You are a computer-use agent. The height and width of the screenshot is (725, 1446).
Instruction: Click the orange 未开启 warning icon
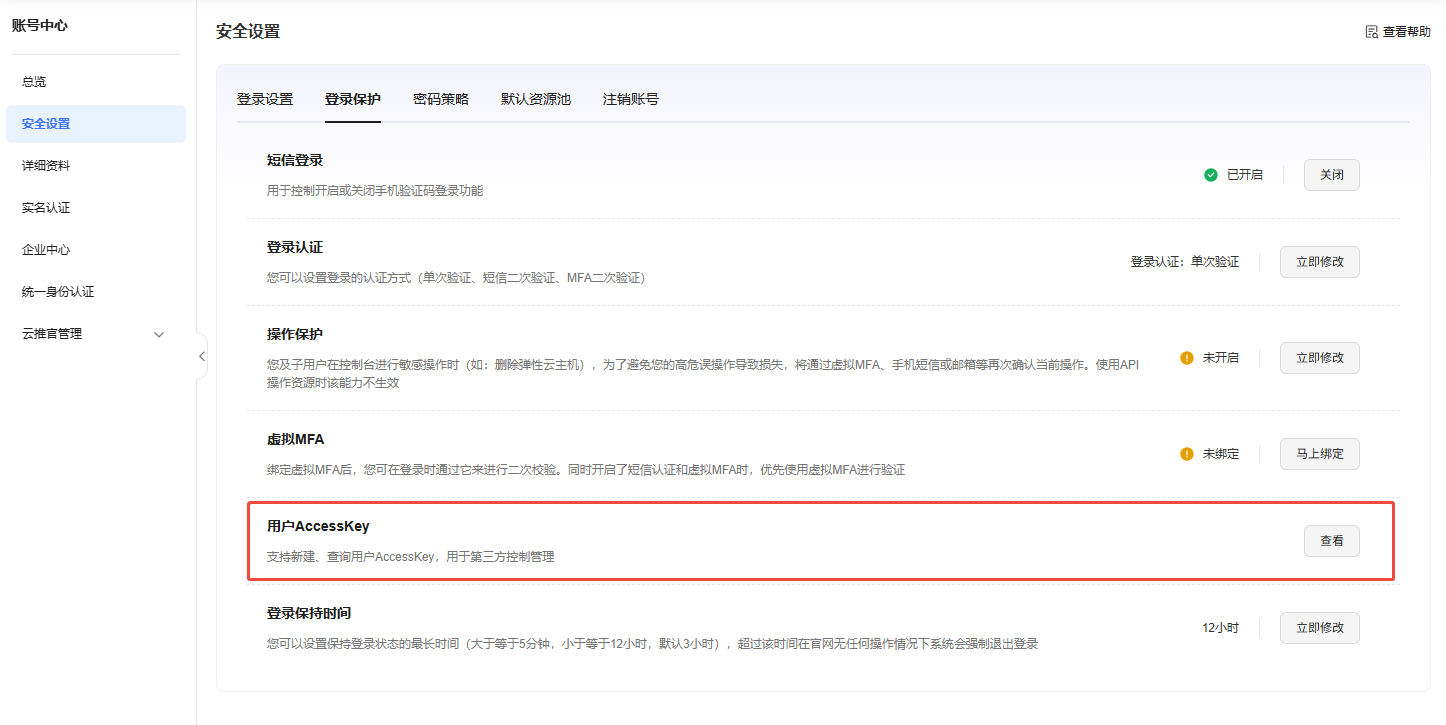pos(1187,358)
